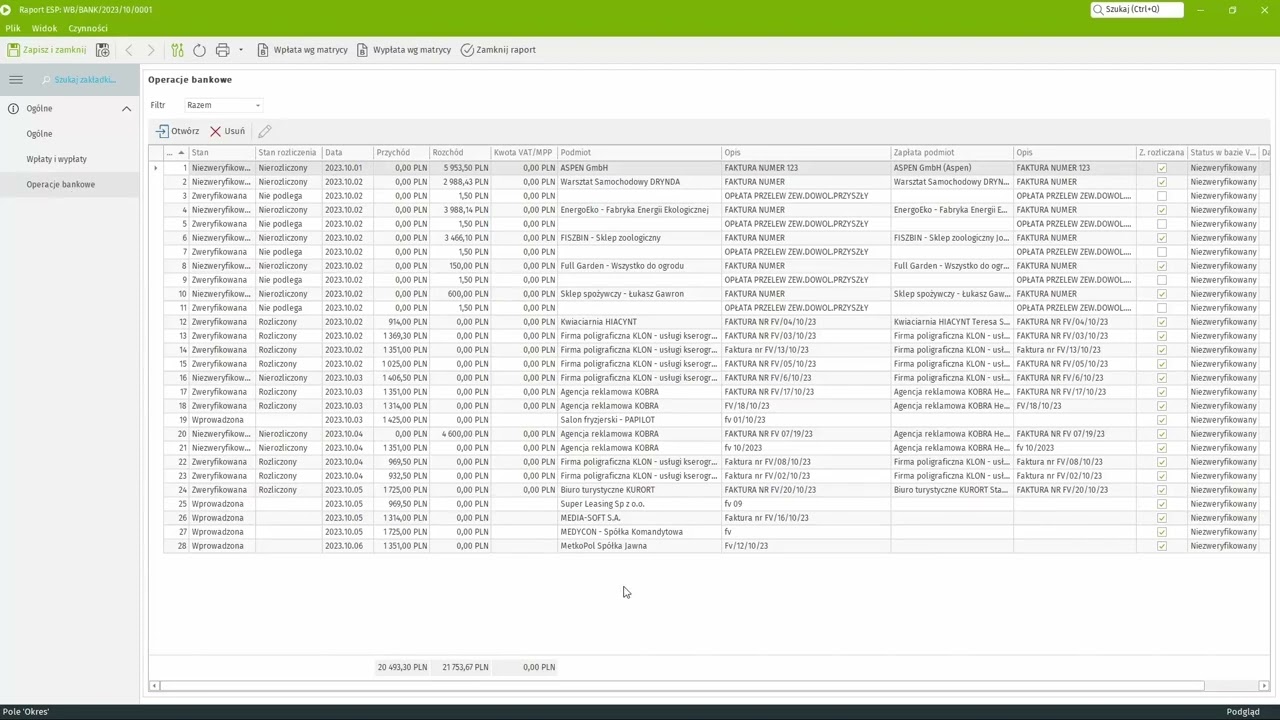Go forward with the right arrow icon
This screenshot has height=720, width=1280.
pyautogui.click(x=151, y=50)
